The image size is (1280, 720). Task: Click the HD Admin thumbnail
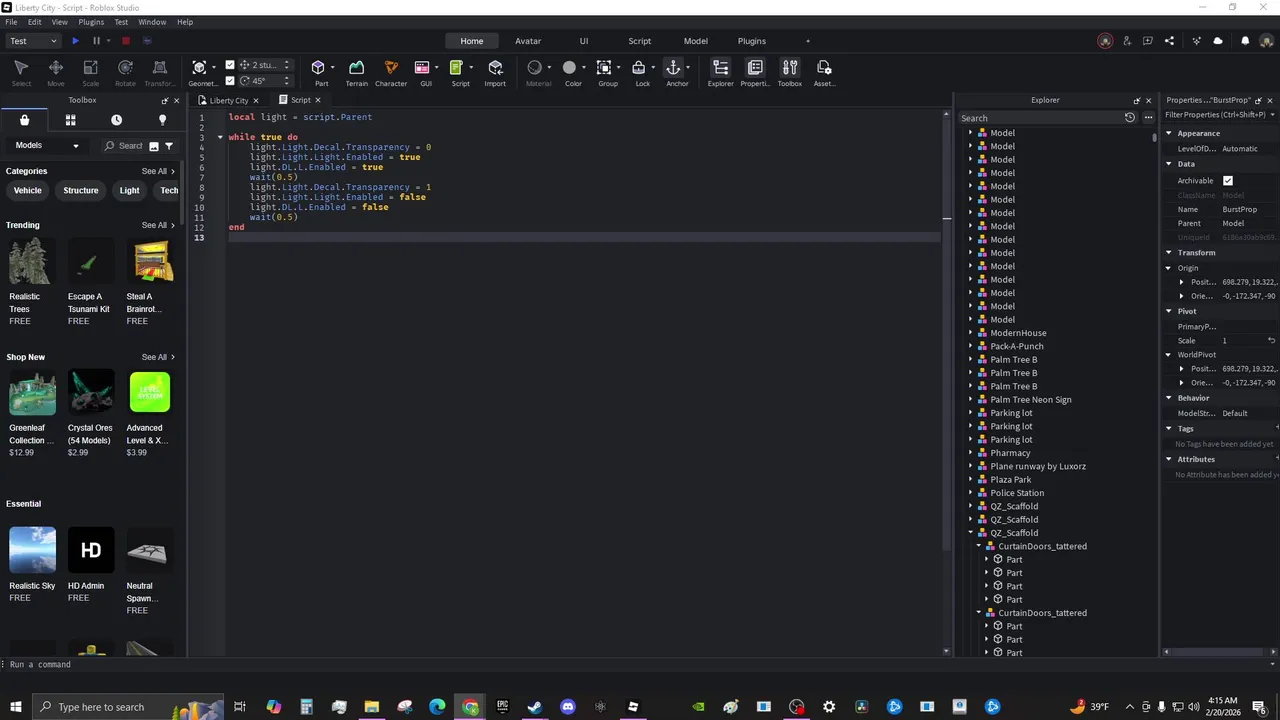(x=91, y=550)
